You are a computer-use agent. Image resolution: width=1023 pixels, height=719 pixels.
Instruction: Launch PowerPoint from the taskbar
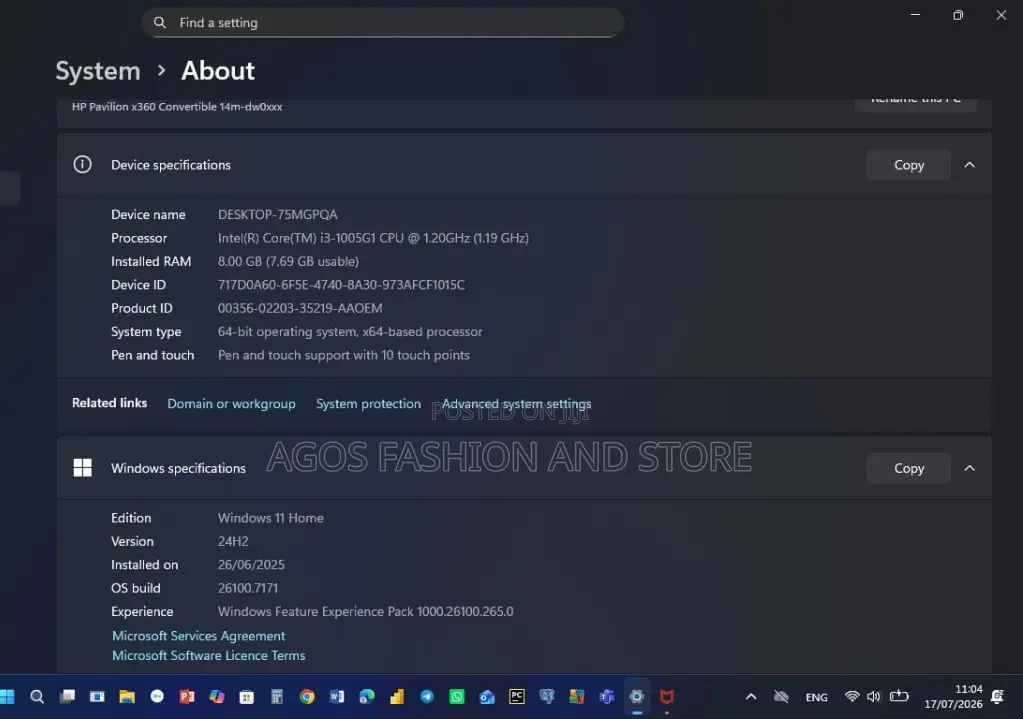coord(187,697)
